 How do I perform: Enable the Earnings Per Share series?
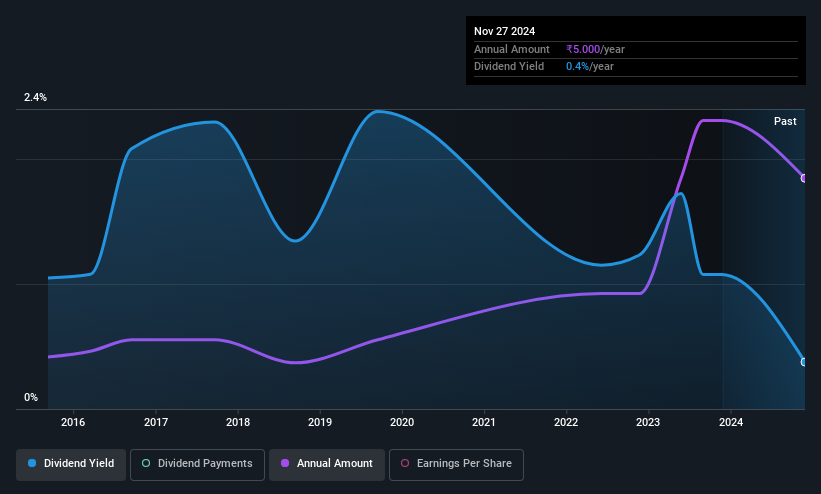456,464
